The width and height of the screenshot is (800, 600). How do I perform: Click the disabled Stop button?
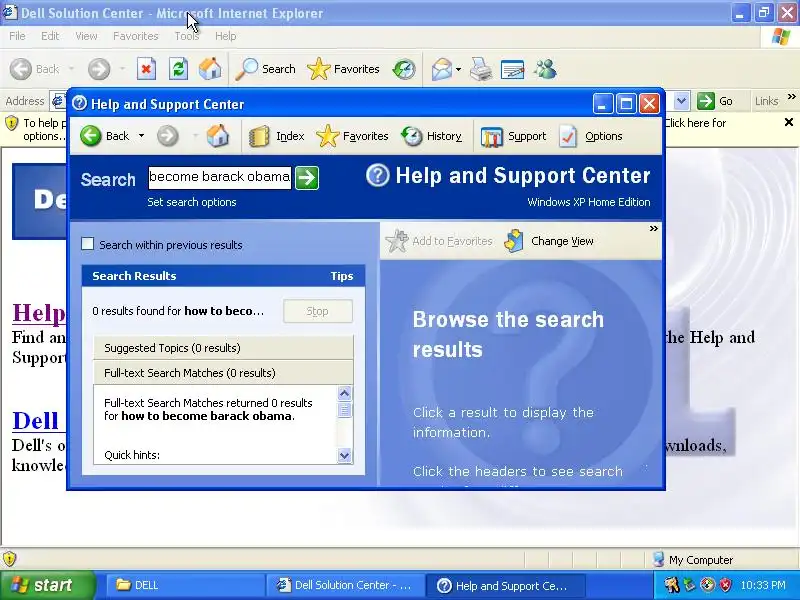(318, 311)
